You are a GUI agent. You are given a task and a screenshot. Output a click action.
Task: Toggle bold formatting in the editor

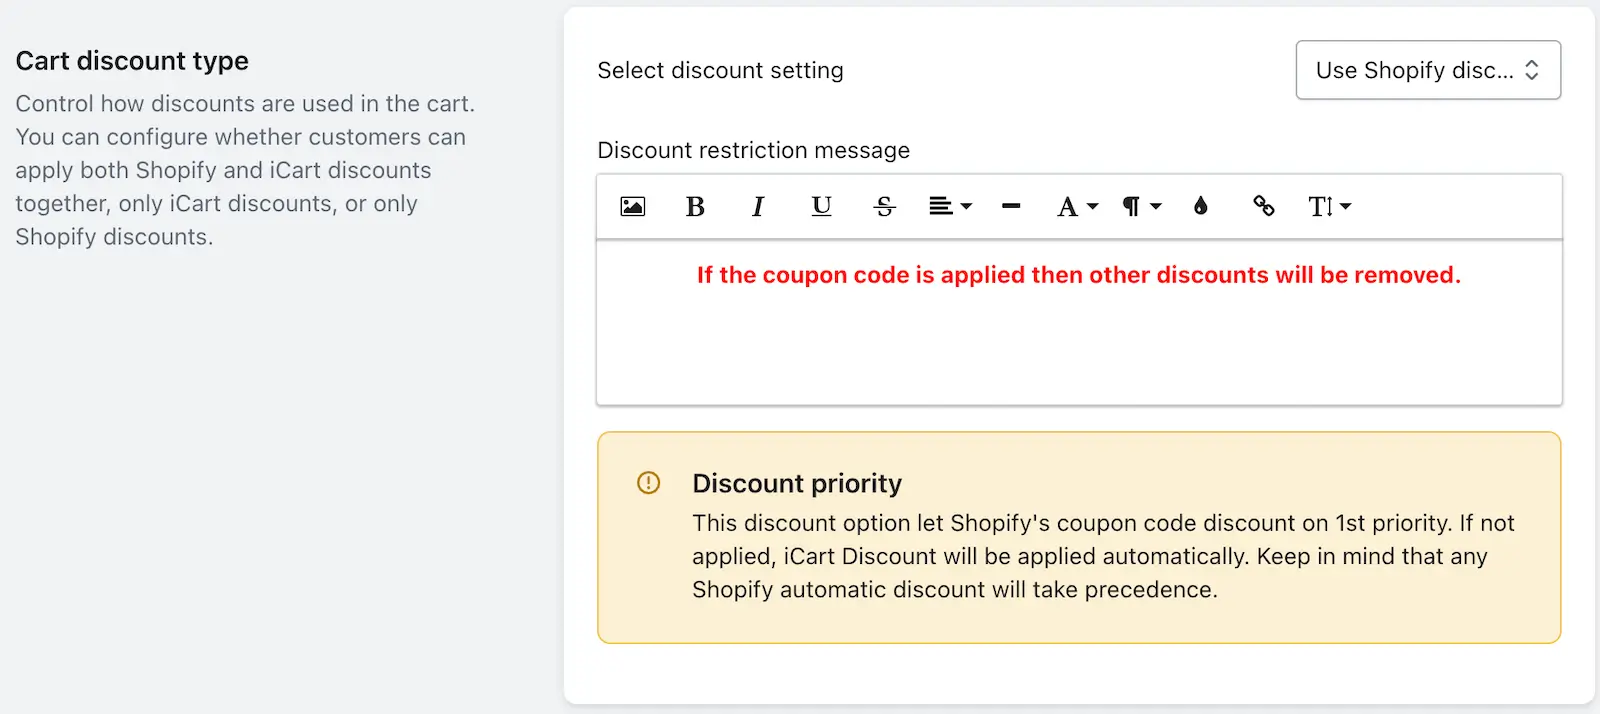tap(695, 207)
